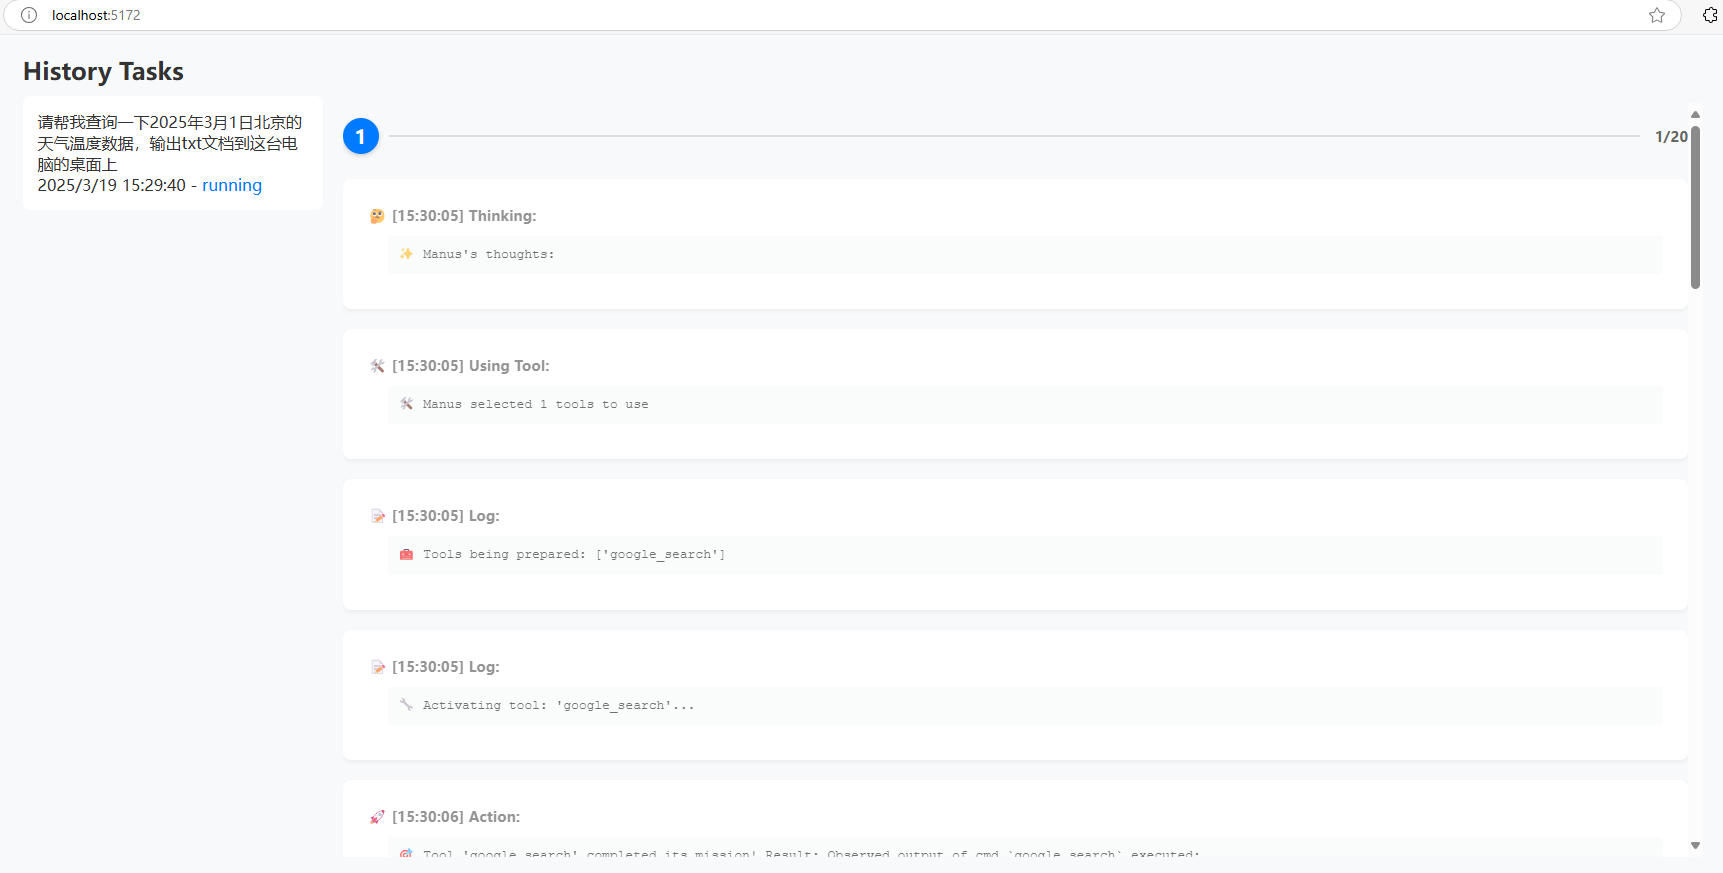Click the scrollbar up arrow
The height and width of the screenshot is (873, 1723).
point(1695,115)
